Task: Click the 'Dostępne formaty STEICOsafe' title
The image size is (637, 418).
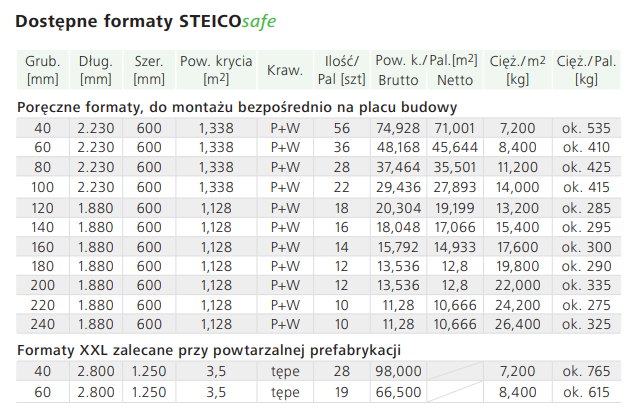Action: pyautogui.click(x=147, y=20)
